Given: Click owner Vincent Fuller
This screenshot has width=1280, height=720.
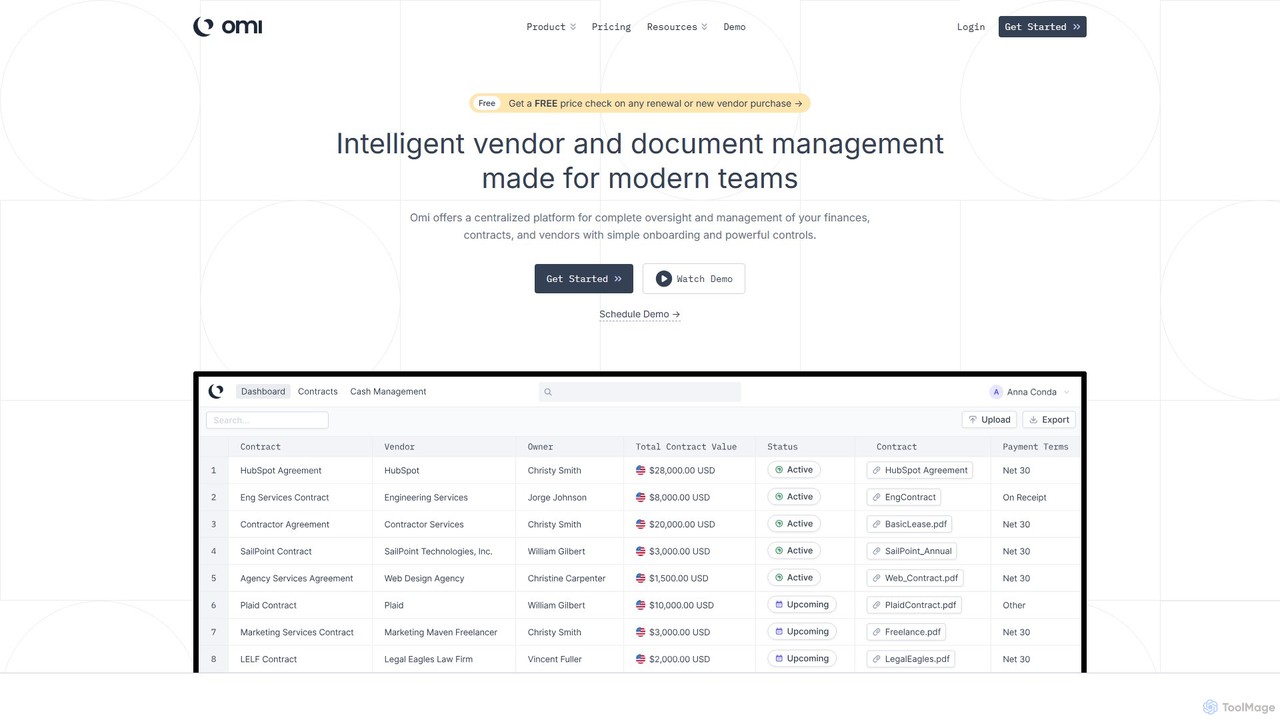Looking at the screenshot, I should click(556, 659).
